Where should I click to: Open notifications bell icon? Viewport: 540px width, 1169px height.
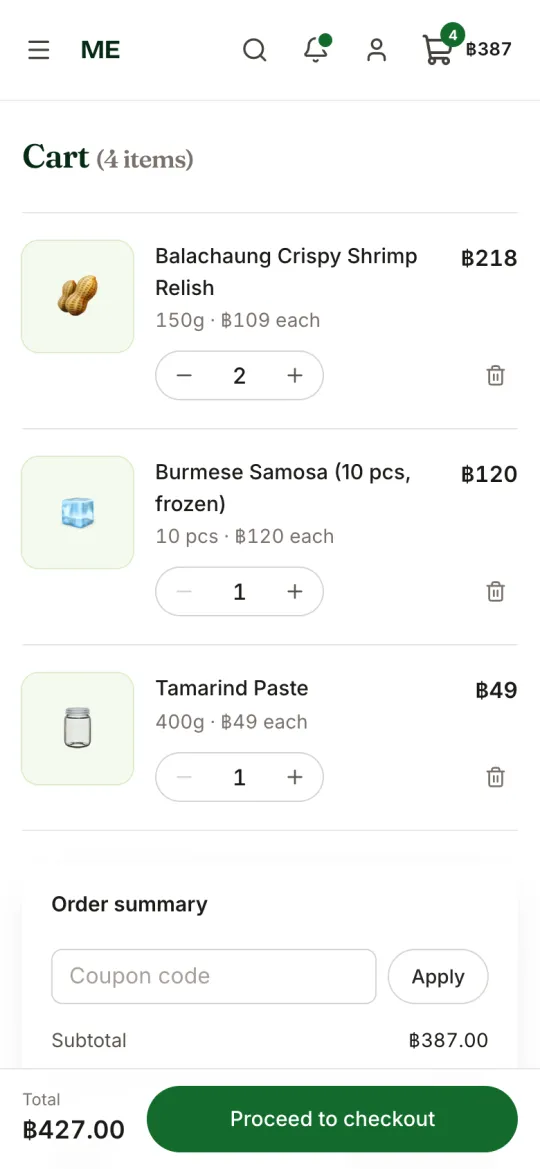(x=316, y=50)
